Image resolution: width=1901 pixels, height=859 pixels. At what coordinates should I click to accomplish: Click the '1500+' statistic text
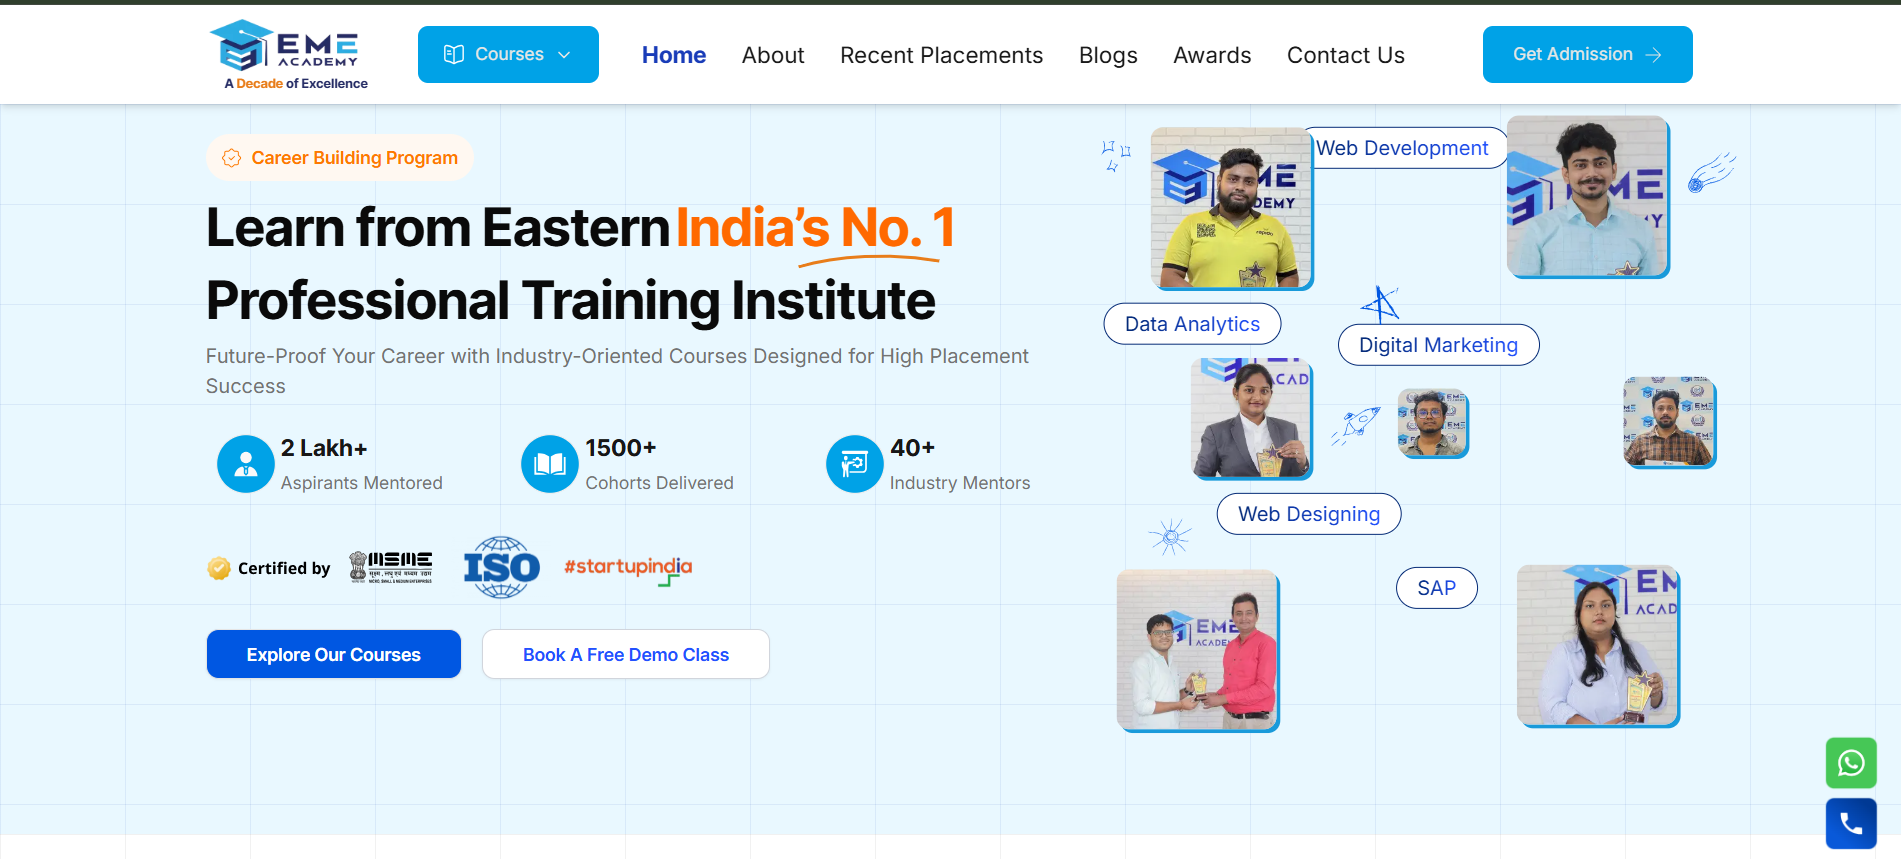pyautogui.click(x=621, y=448)
